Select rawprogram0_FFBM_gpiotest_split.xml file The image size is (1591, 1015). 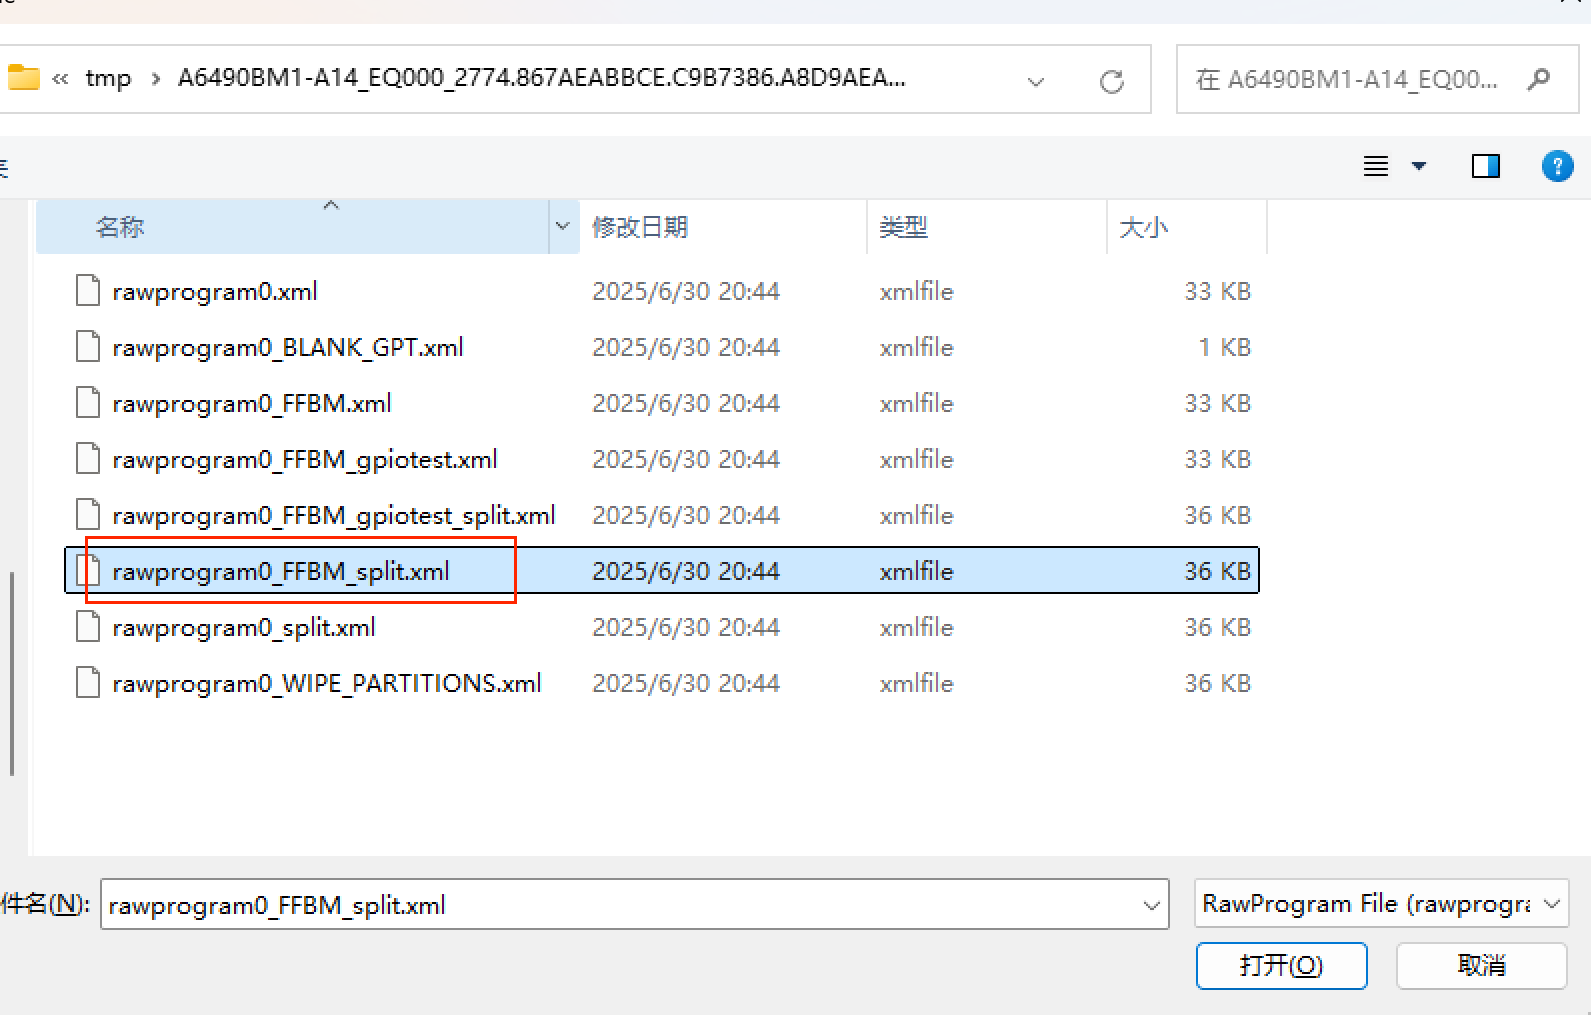coord(333,515)
